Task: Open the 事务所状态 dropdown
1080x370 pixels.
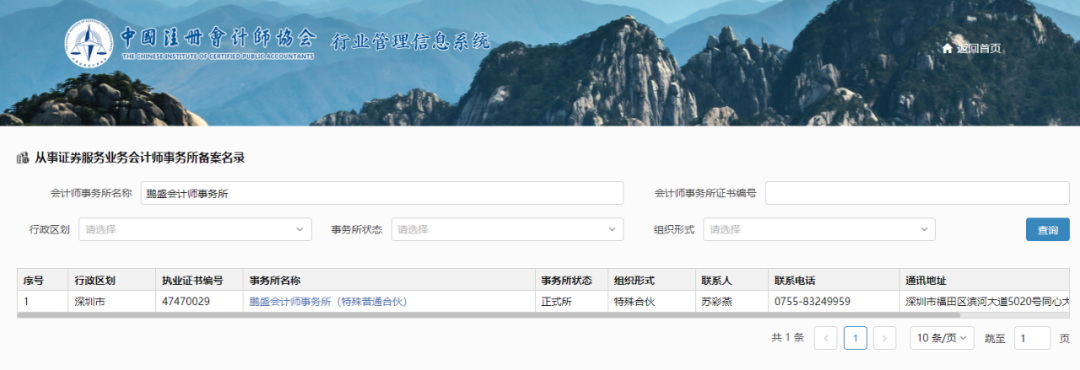Action: [507, 229]
